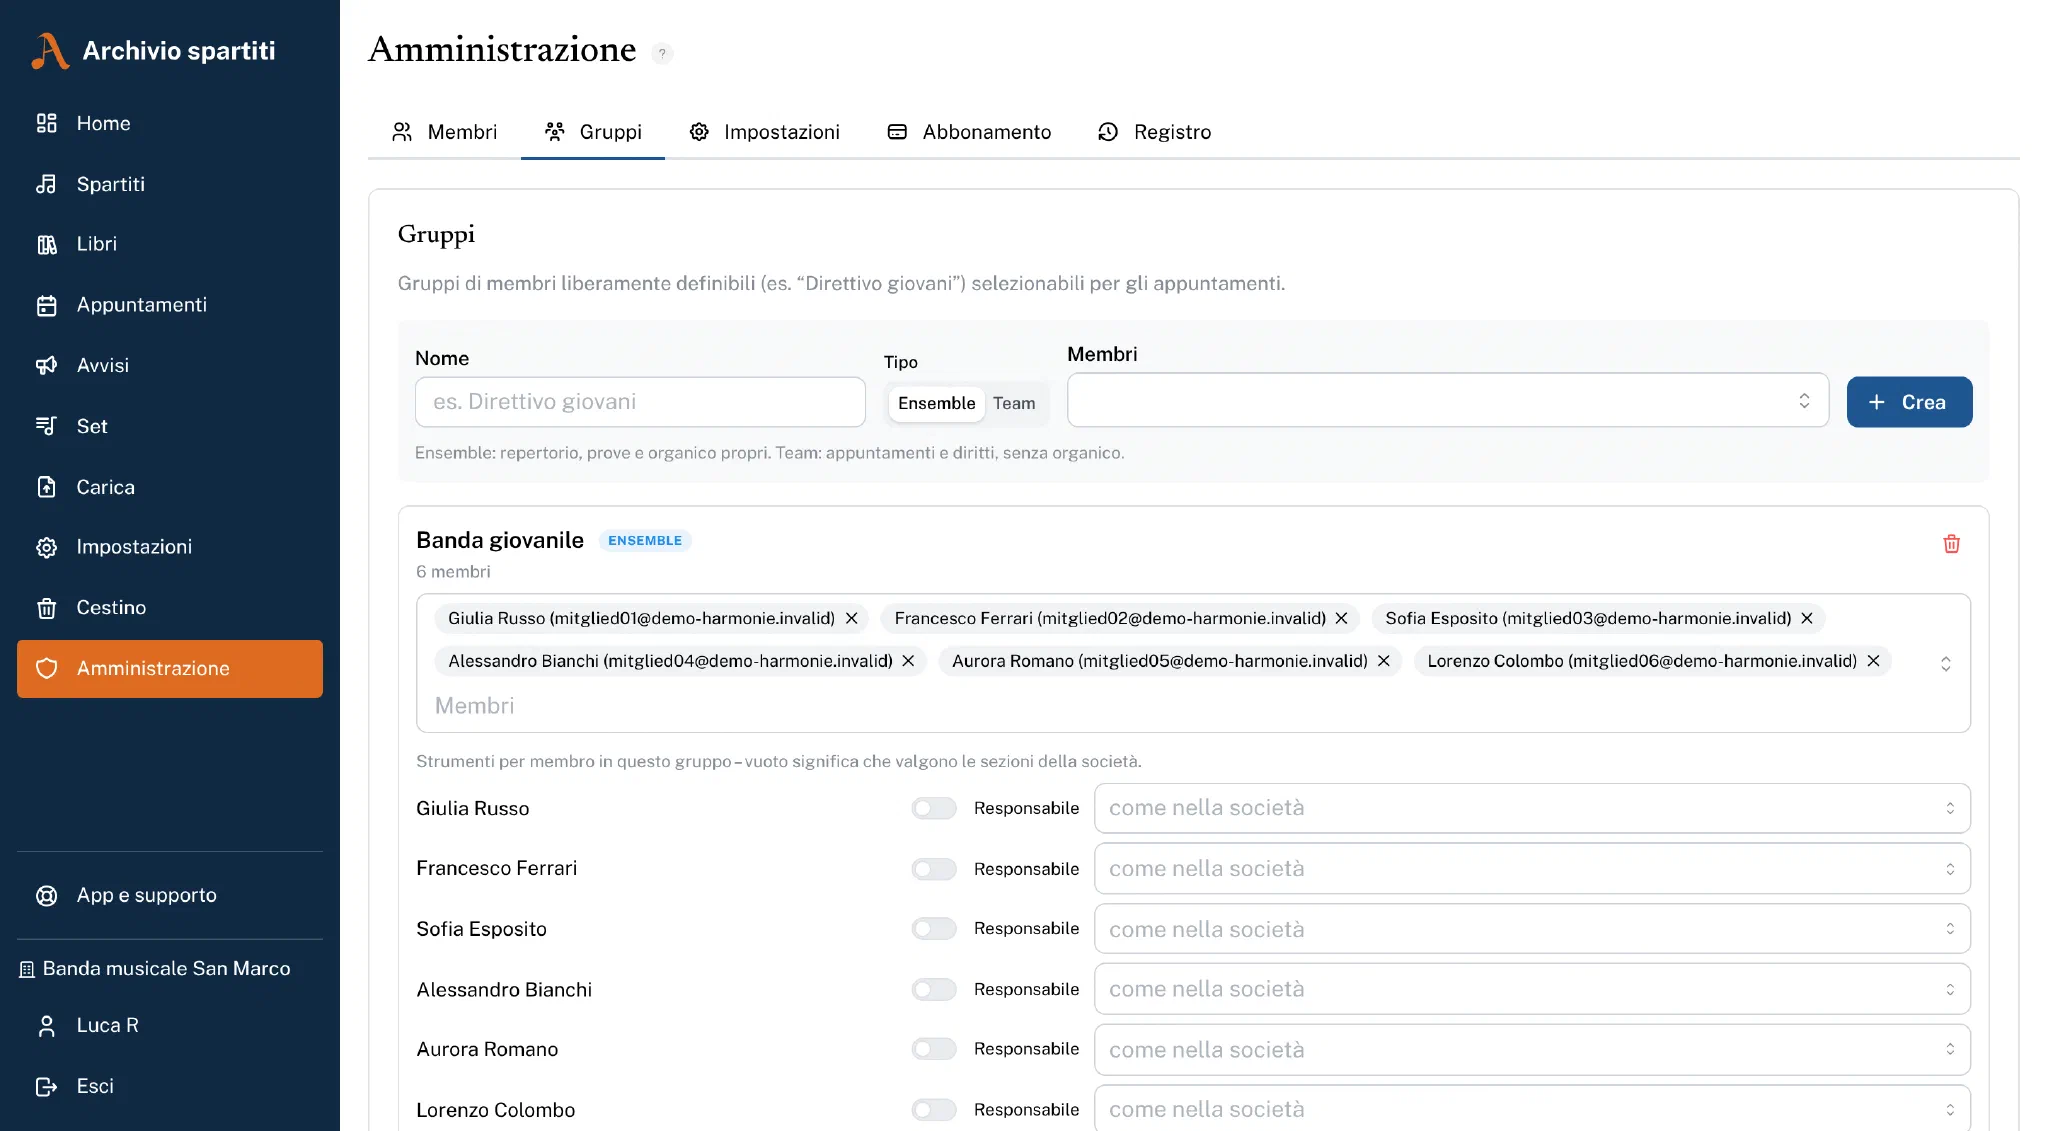
Task: Open the Registro tab
Action: click(x=1154, y=132)
